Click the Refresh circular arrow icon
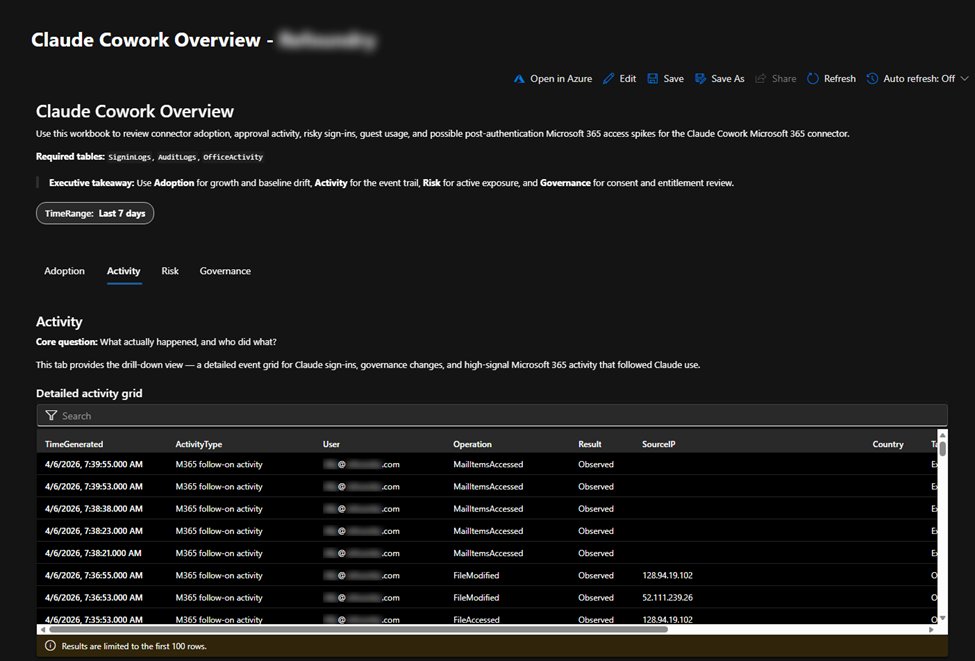The width and height of the screenshot is (975, 661). click(x=812, y=79)
